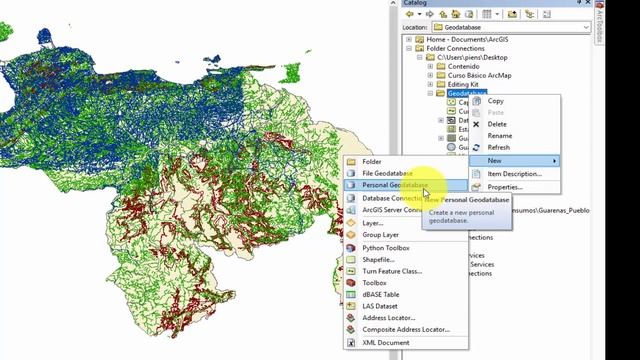640x360 pixels.
Task: Create a new Composite Address Locator
Action: click(406, 329)
